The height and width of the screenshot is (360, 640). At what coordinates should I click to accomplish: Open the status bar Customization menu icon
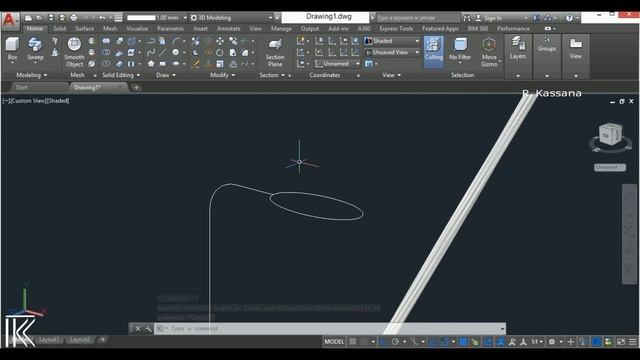[x=633, y=342]
